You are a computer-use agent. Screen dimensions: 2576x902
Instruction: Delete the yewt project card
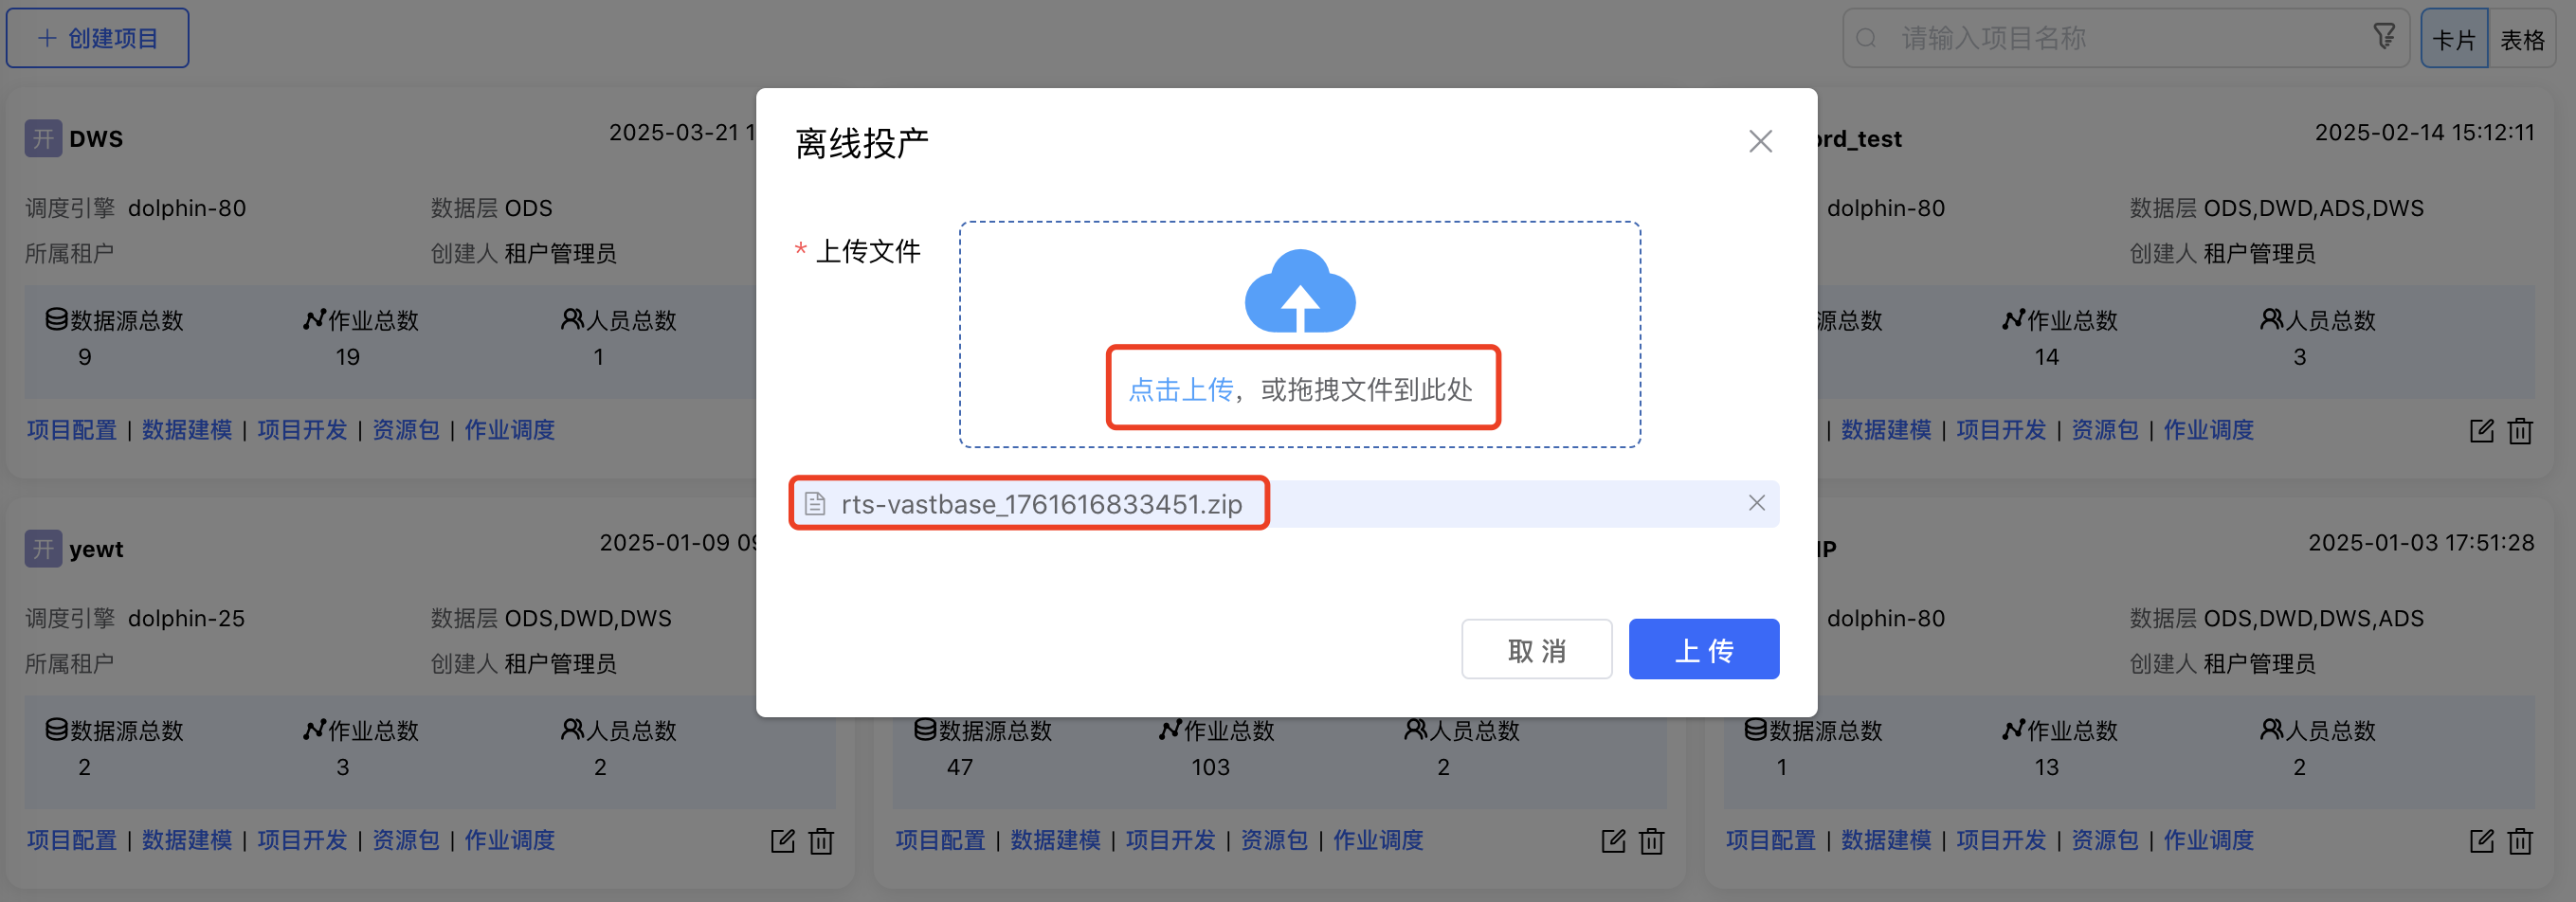(821, 841)
